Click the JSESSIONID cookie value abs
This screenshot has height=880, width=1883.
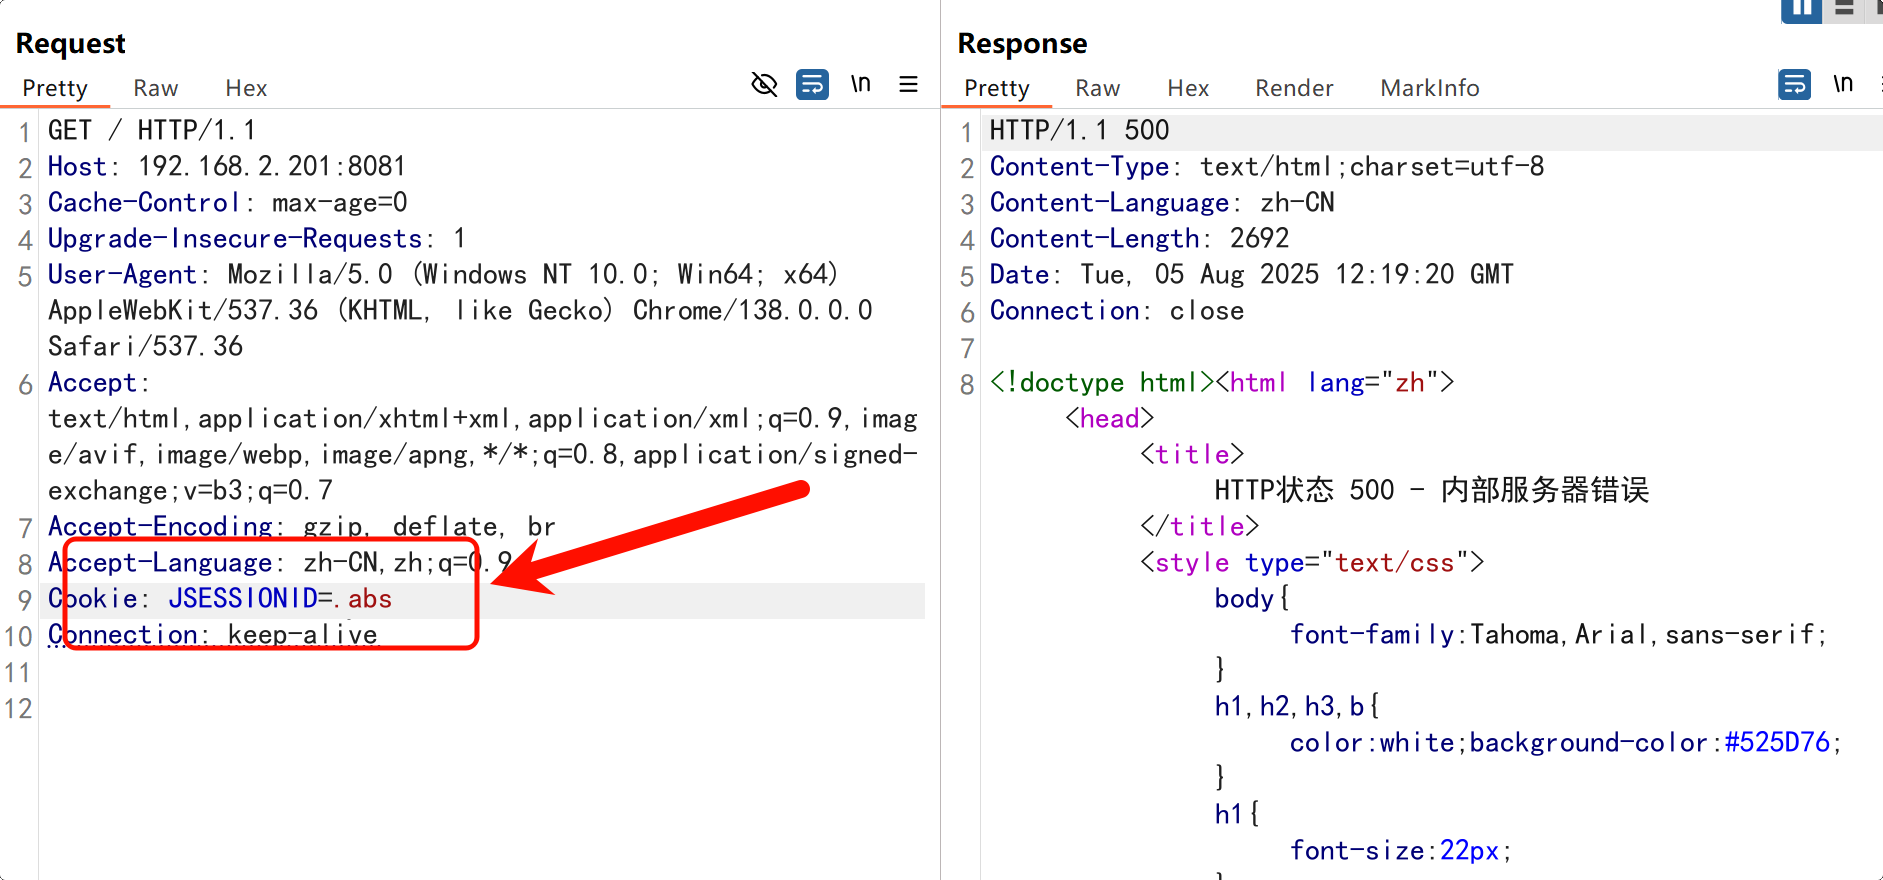tap(369, 599)
